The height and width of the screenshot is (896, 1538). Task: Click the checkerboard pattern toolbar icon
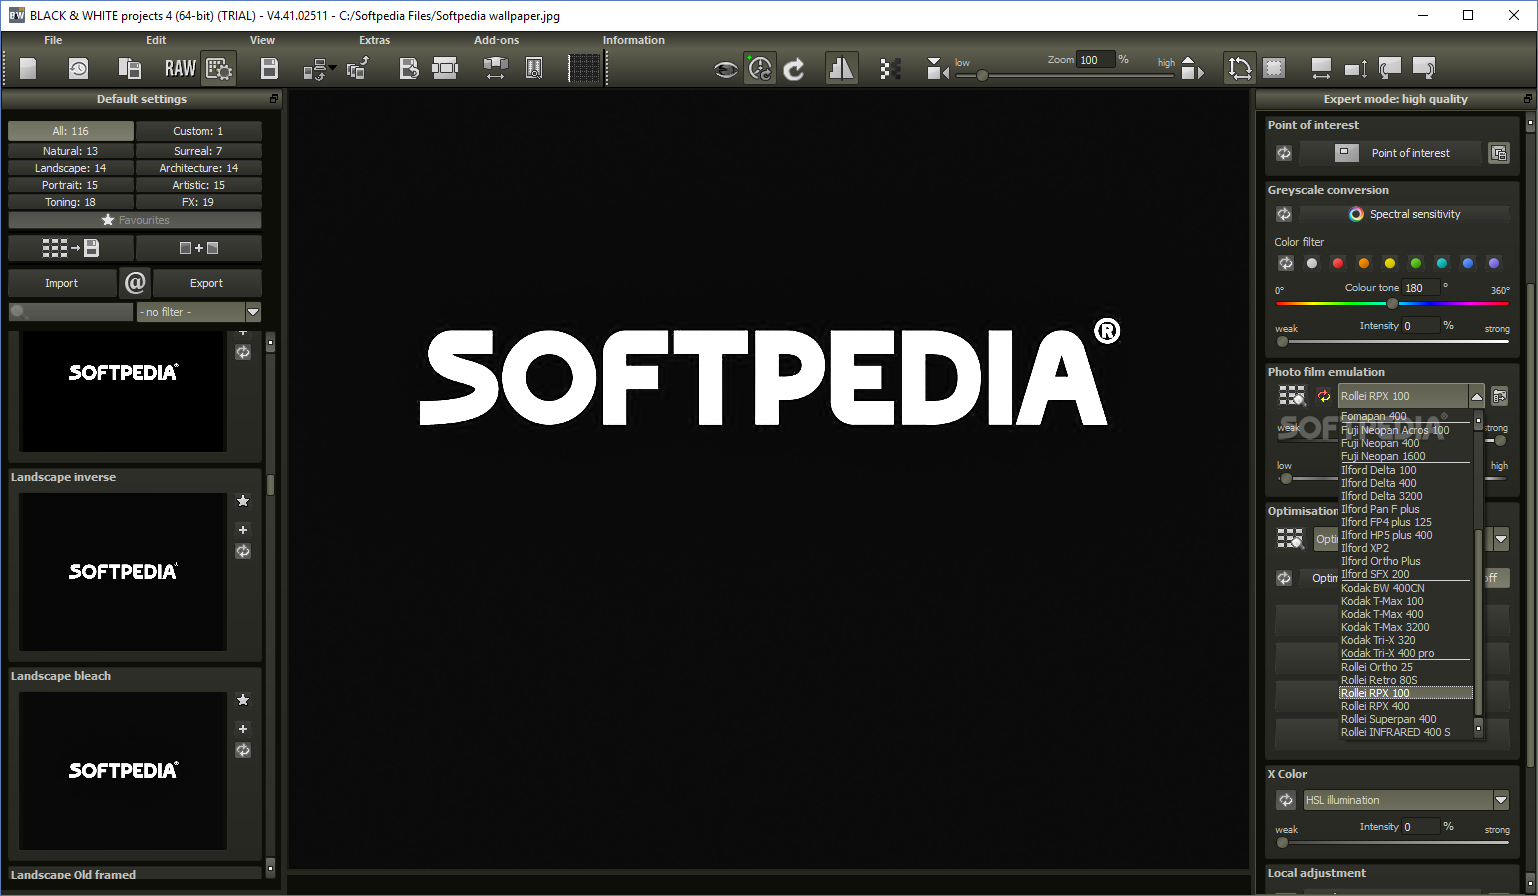coord(890,68)
